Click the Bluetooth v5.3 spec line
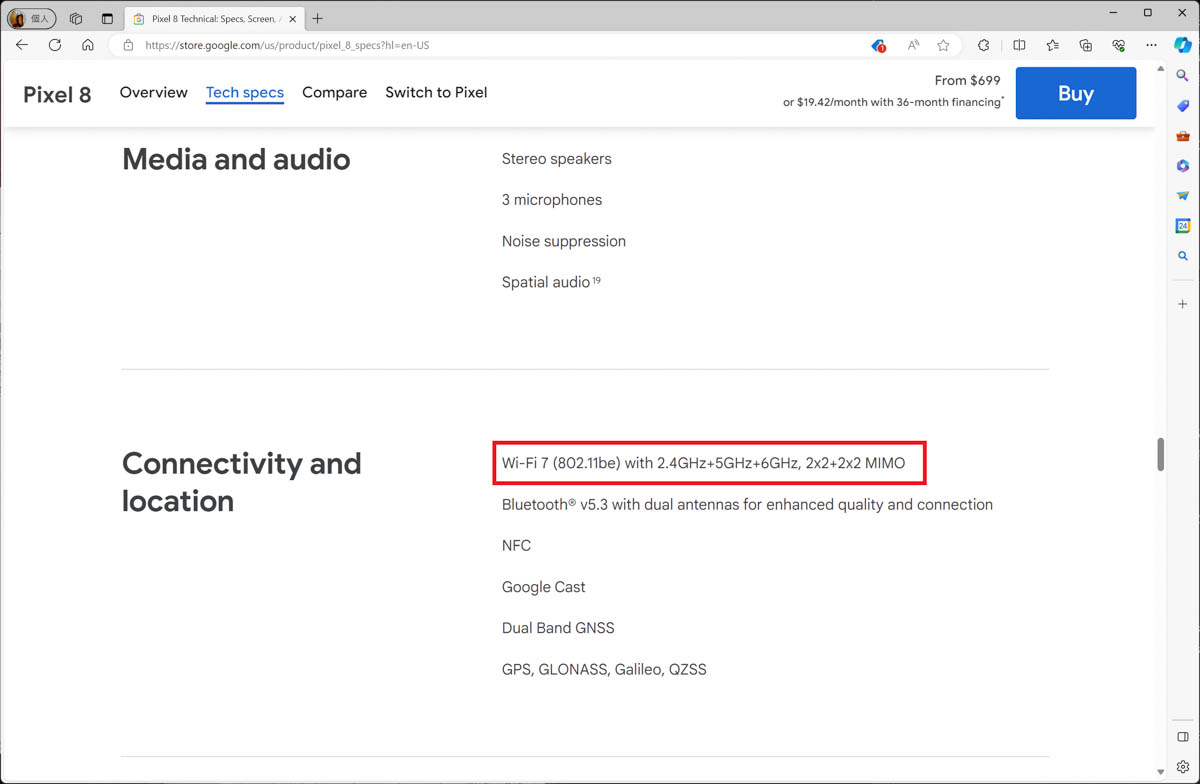Screen dimensions: 1200x784 747,504
